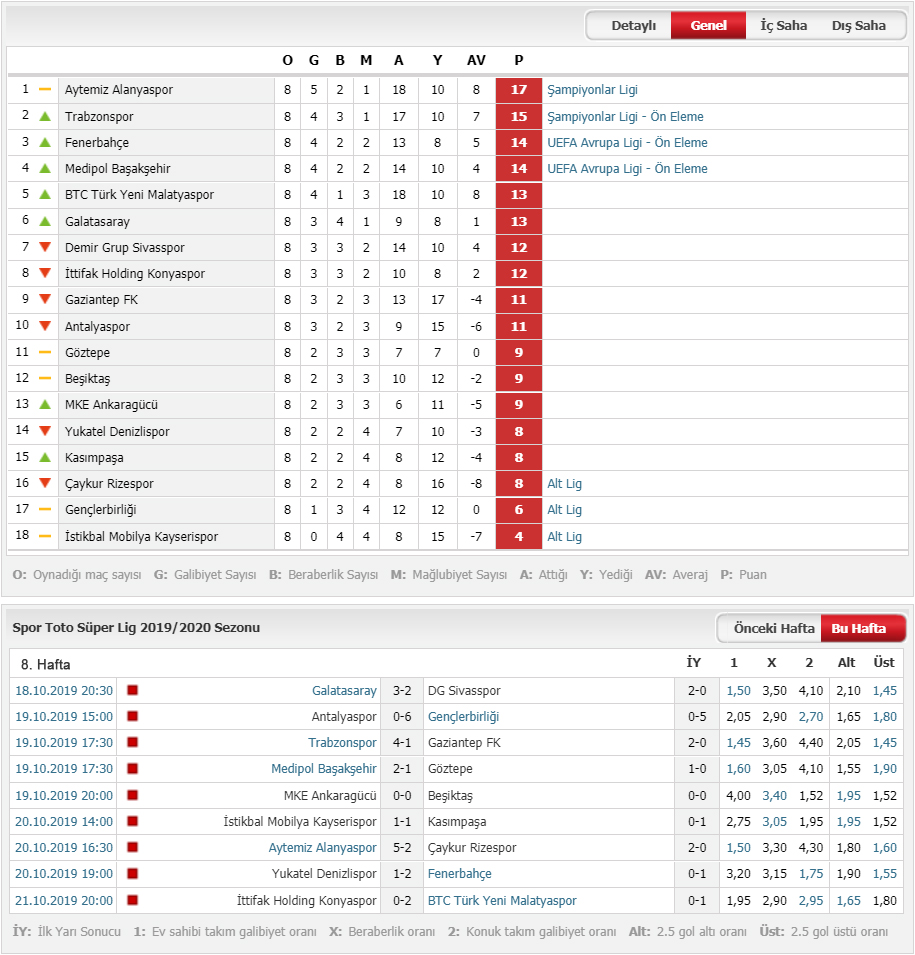
Task: Click Fenerbahçe's 1,75 away win odds
Action: [811, 874]
